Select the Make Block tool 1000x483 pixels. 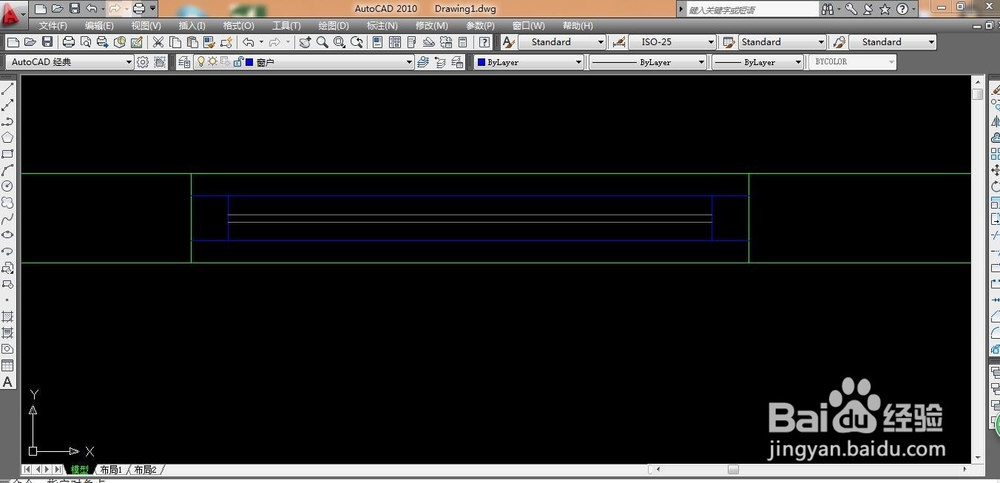pos(8,283)
